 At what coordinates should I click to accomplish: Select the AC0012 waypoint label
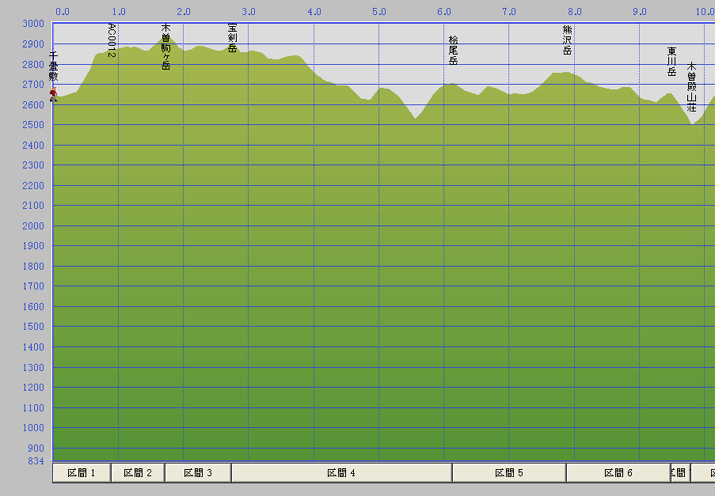pos(111,41)
